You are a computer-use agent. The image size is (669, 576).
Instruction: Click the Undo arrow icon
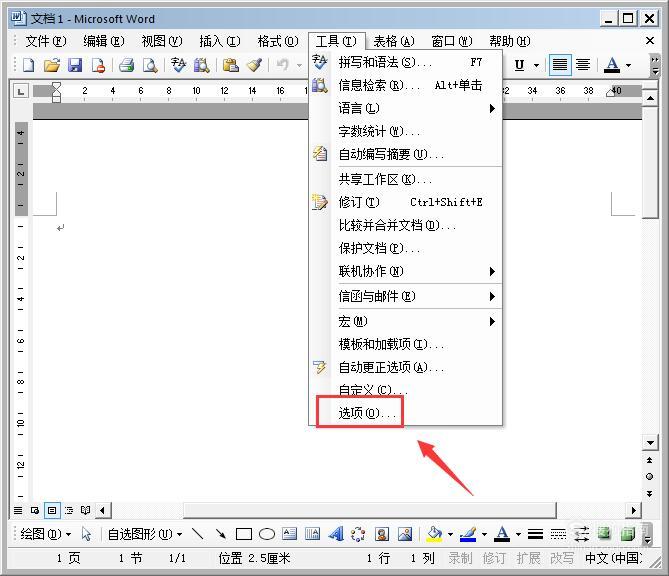click(282, 65)
